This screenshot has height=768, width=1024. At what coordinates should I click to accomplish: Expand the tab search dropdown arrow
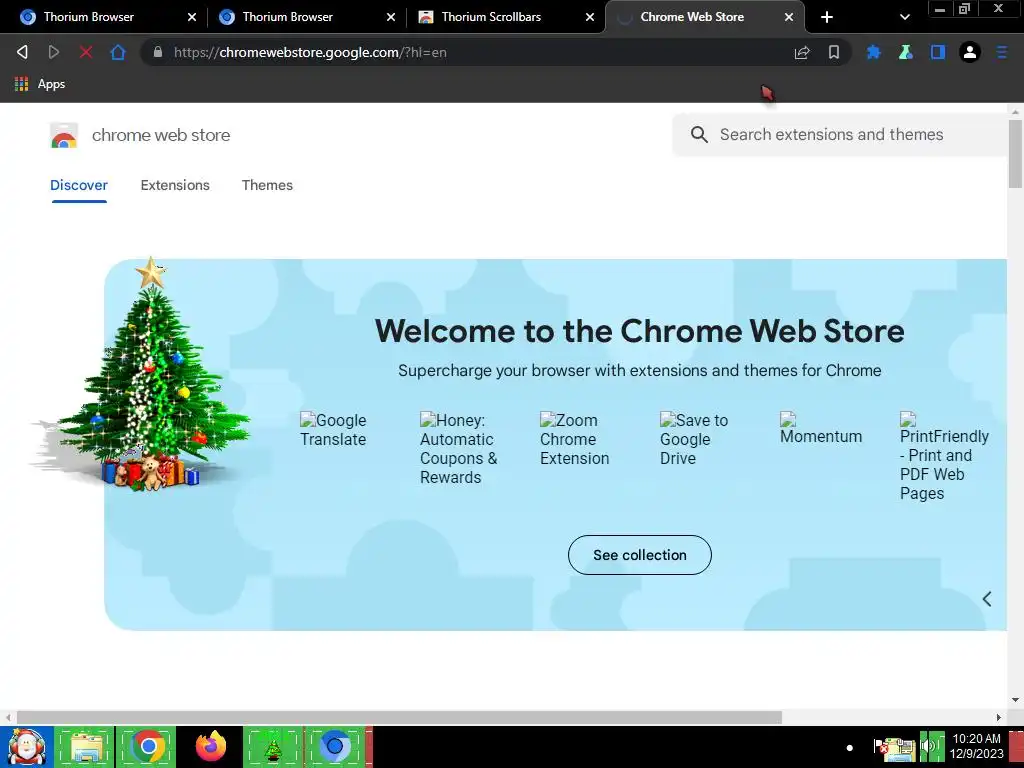click(904, 17)
